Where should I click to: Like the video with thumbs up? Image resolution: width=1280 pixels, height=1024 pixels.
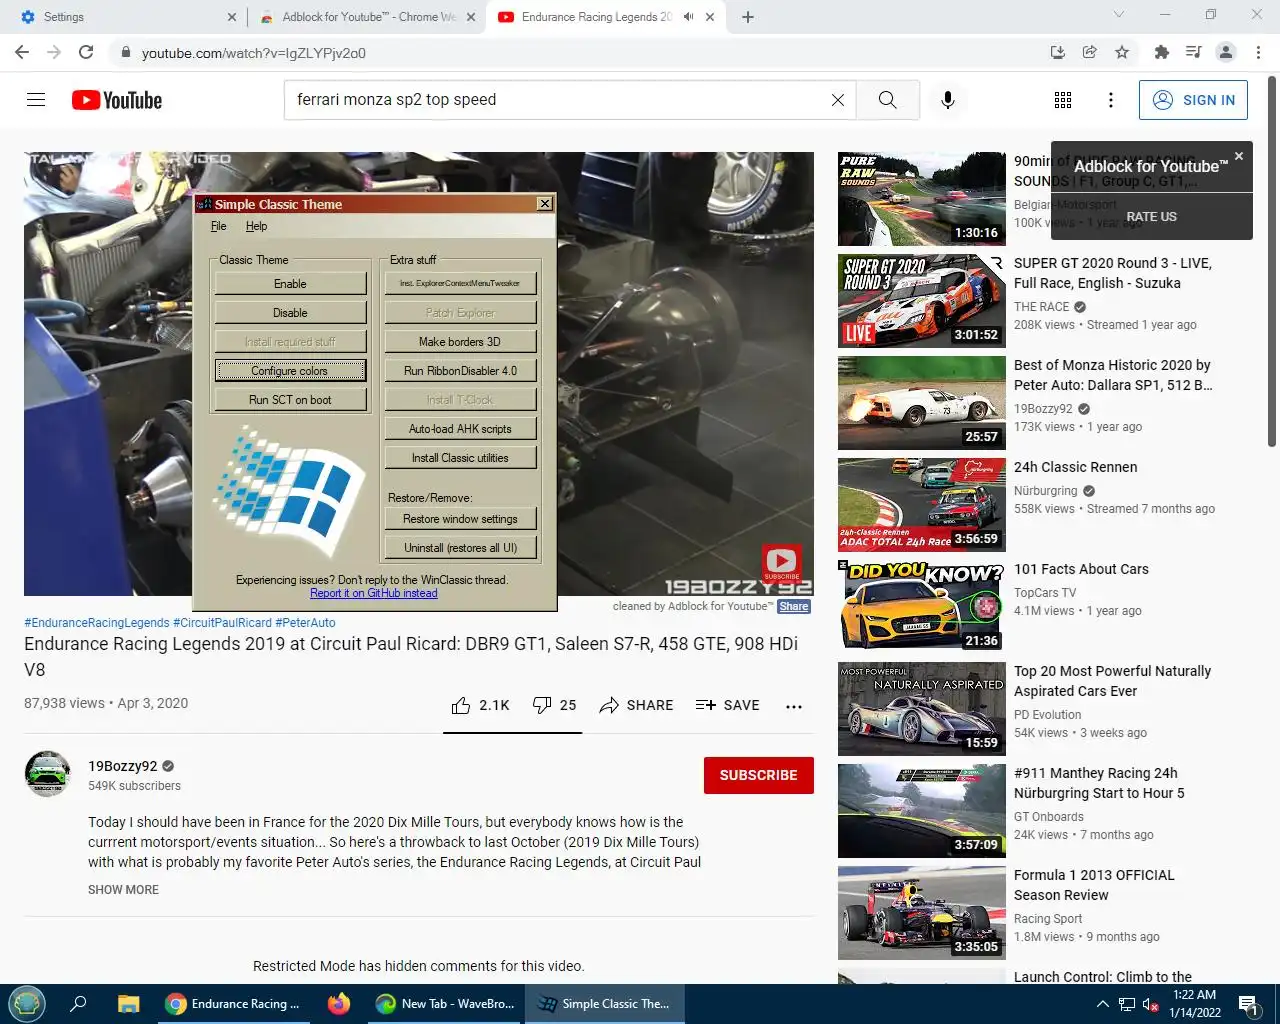(x=481, y=705)
